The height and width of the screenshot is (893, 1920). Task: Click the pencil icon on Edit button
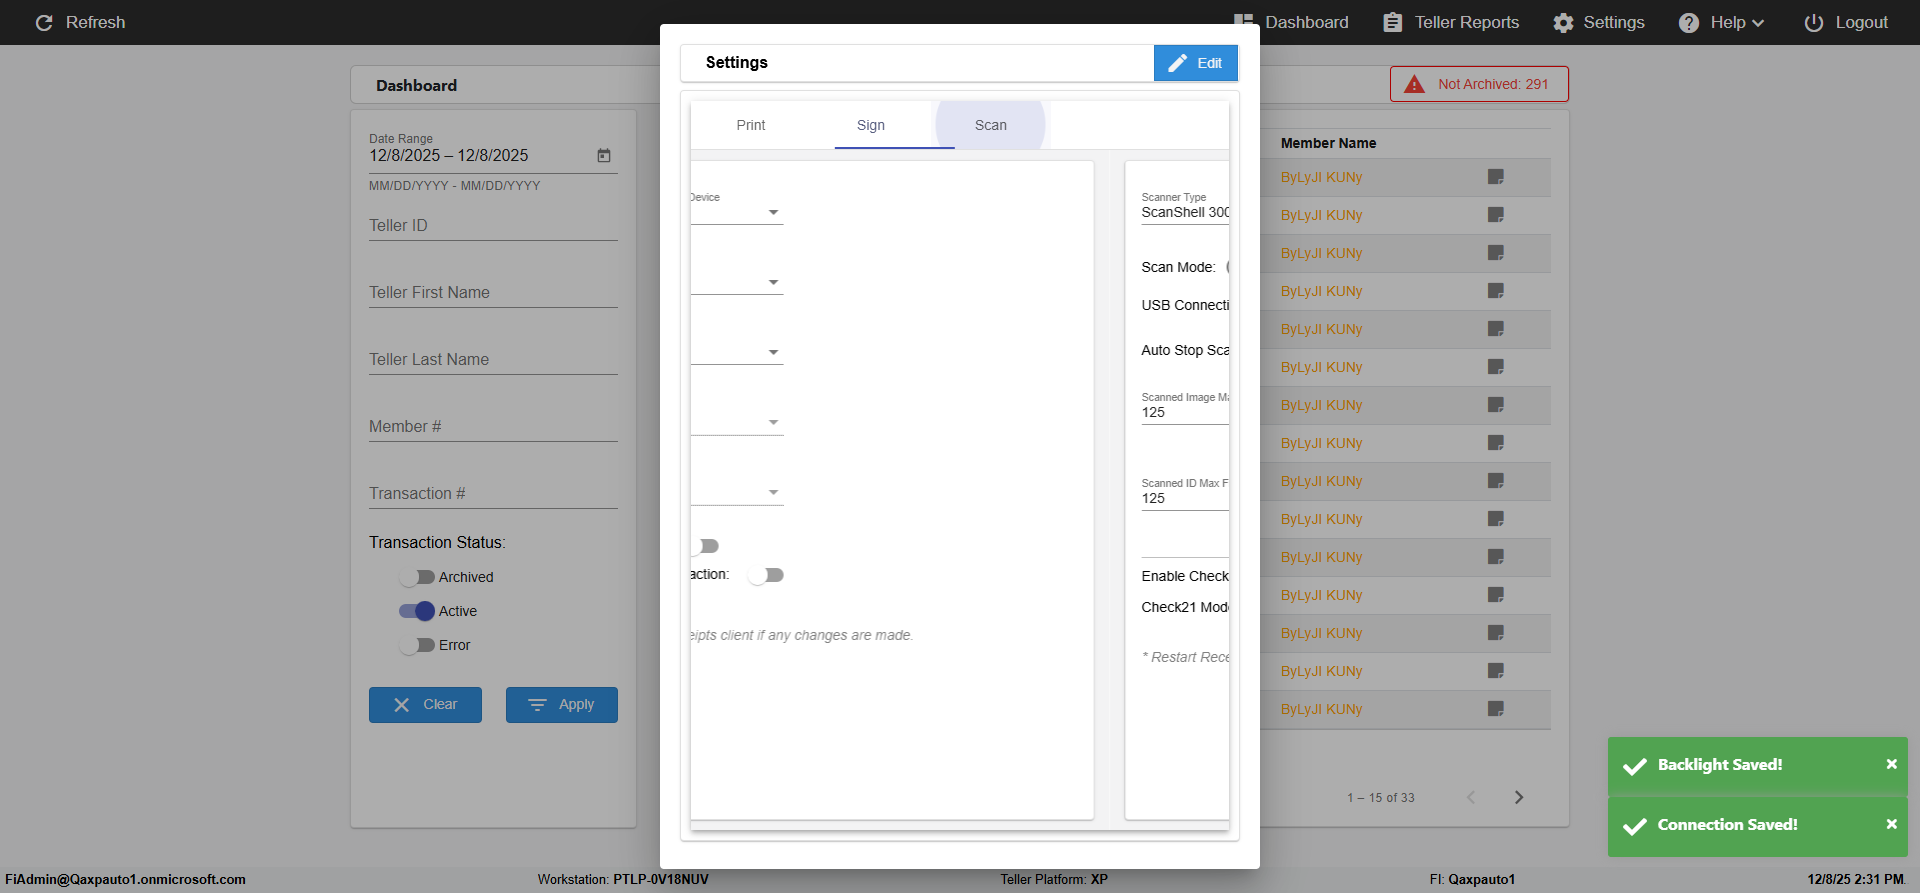[1178, 63]
